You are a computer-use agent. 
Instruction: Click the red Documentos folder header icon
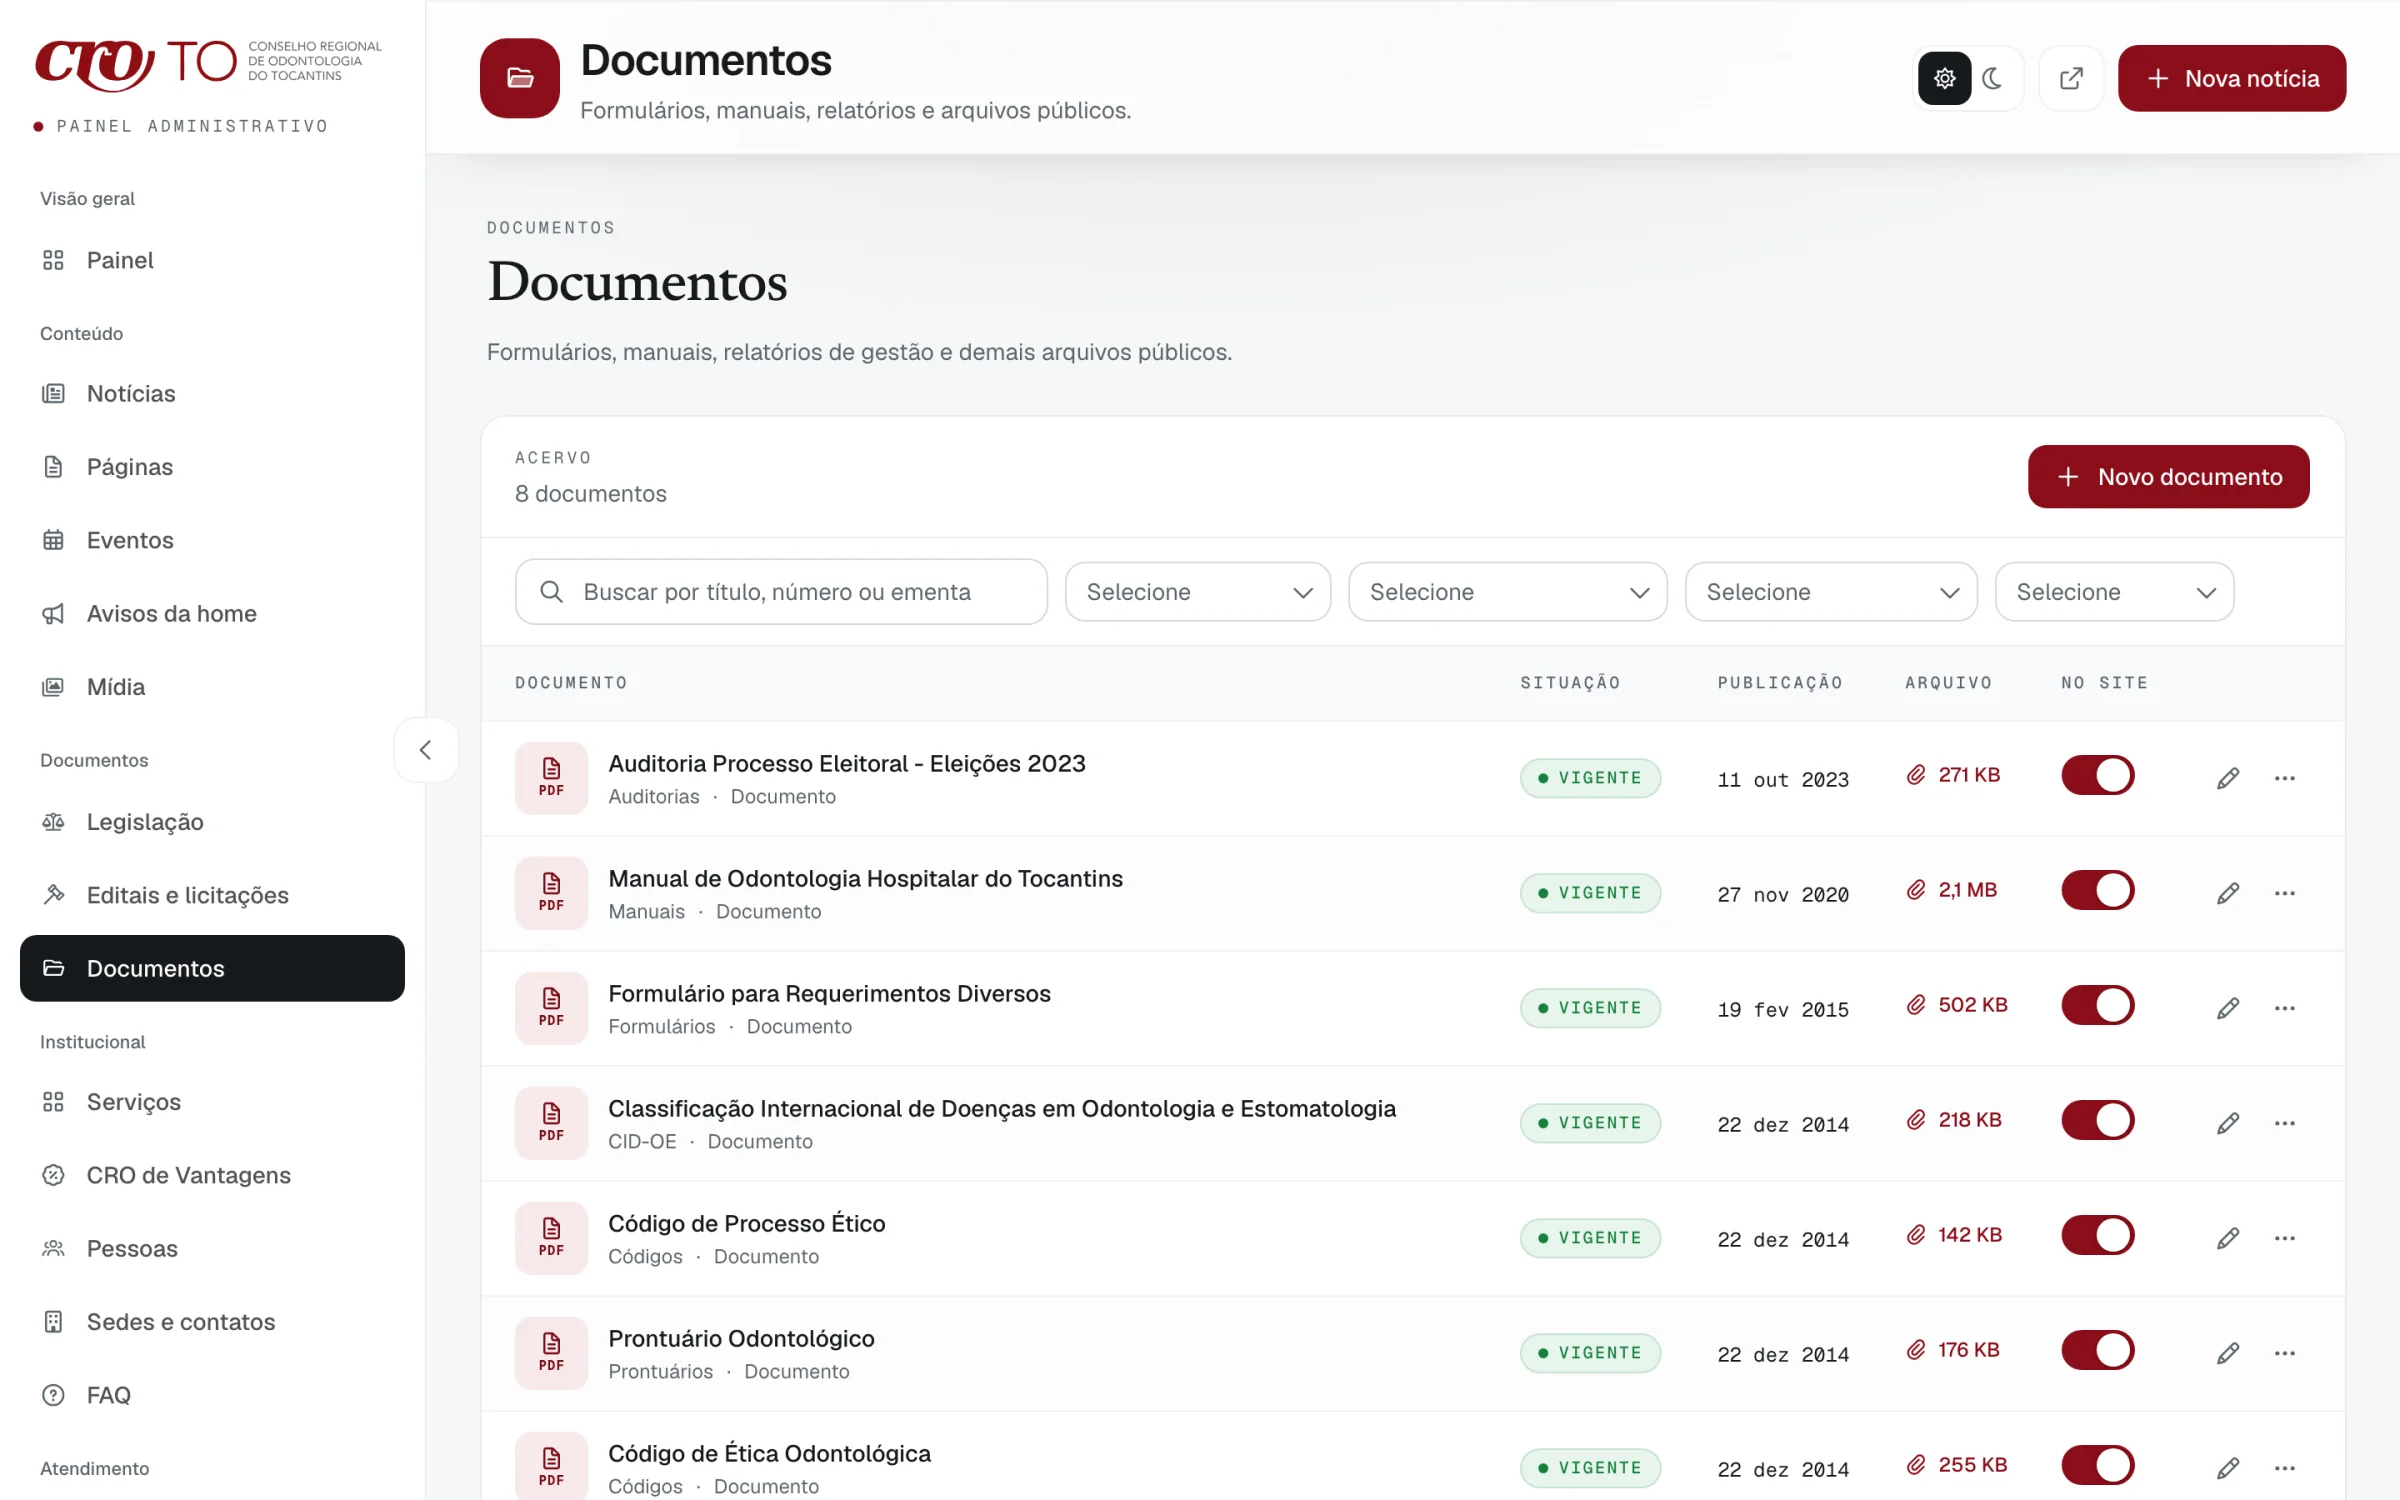click(x=520, y=78)
